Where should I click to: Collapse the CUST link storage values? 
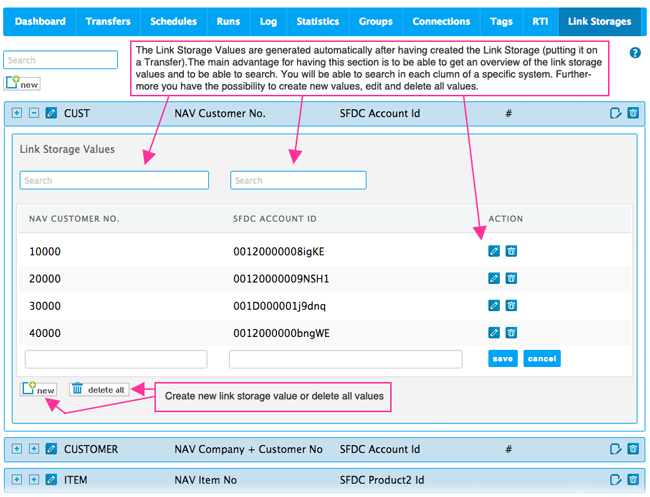click(34, 113)
